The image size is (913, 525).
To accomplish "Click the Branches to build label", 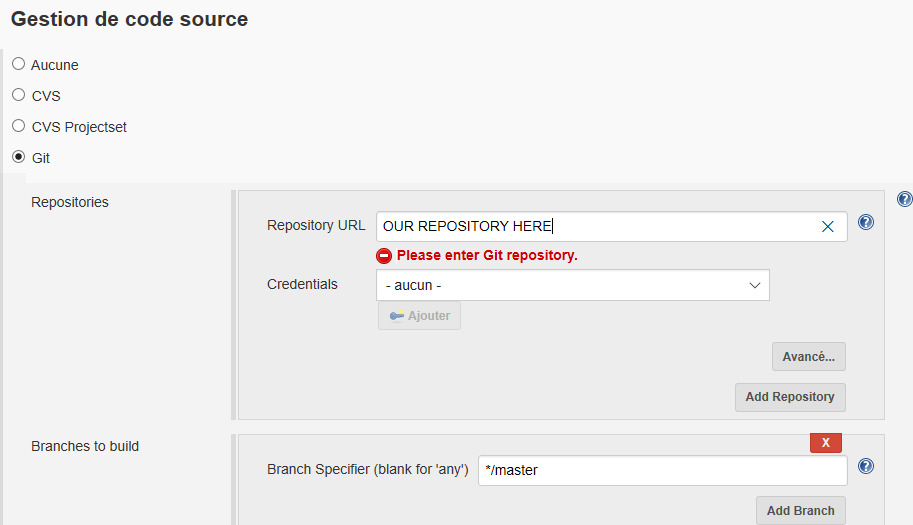I will 85,446.
